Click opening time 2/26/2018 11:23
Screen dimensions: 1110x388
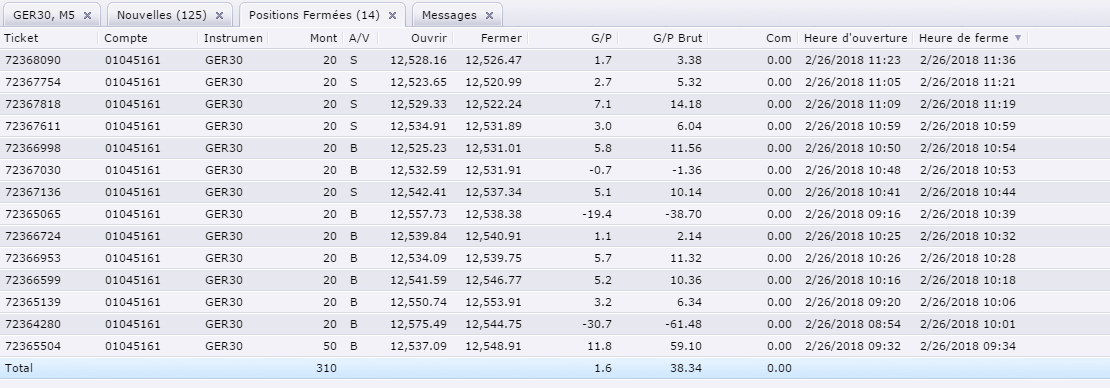853,60
